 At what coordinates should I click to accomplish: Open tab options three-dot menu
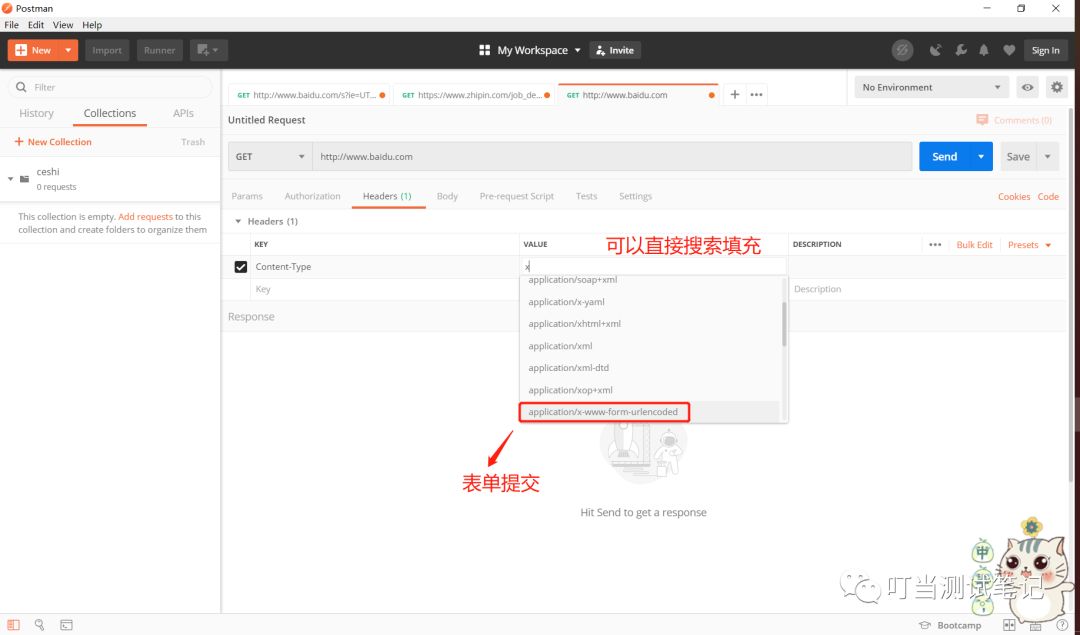pyautogui.click(x=756, y=94)
